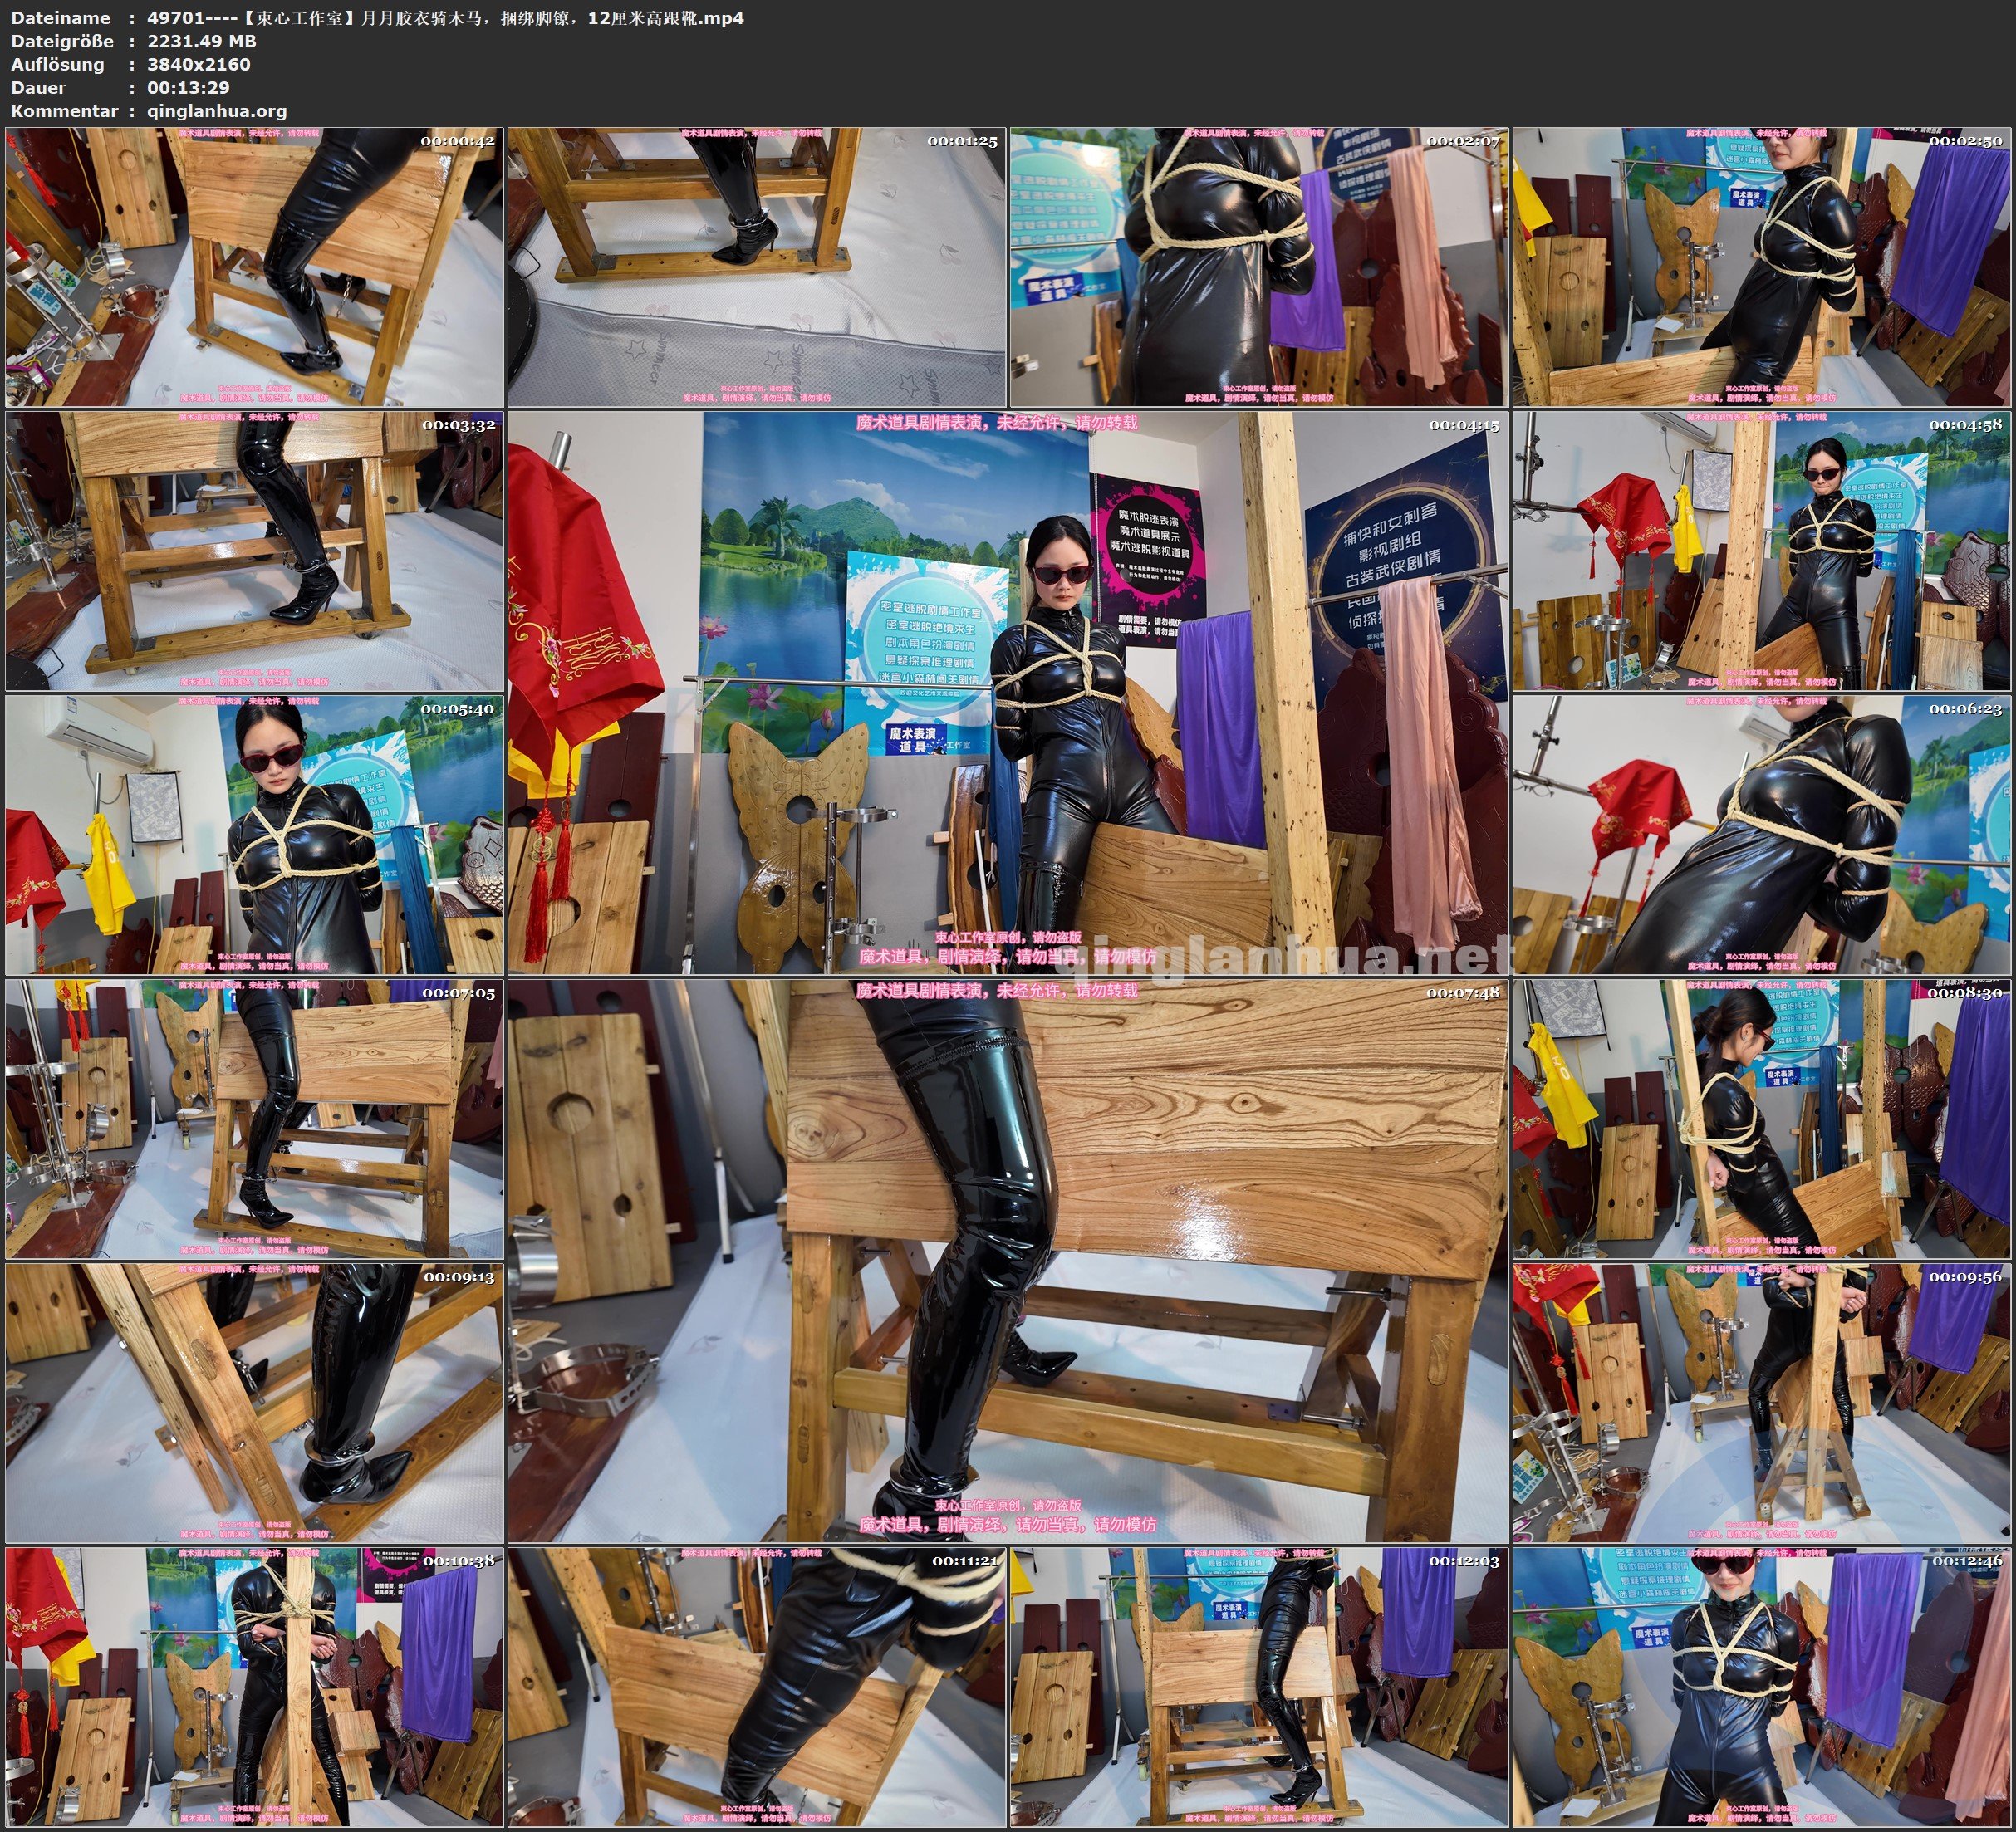Select the frame at 00:10:38

point(255,1686)
